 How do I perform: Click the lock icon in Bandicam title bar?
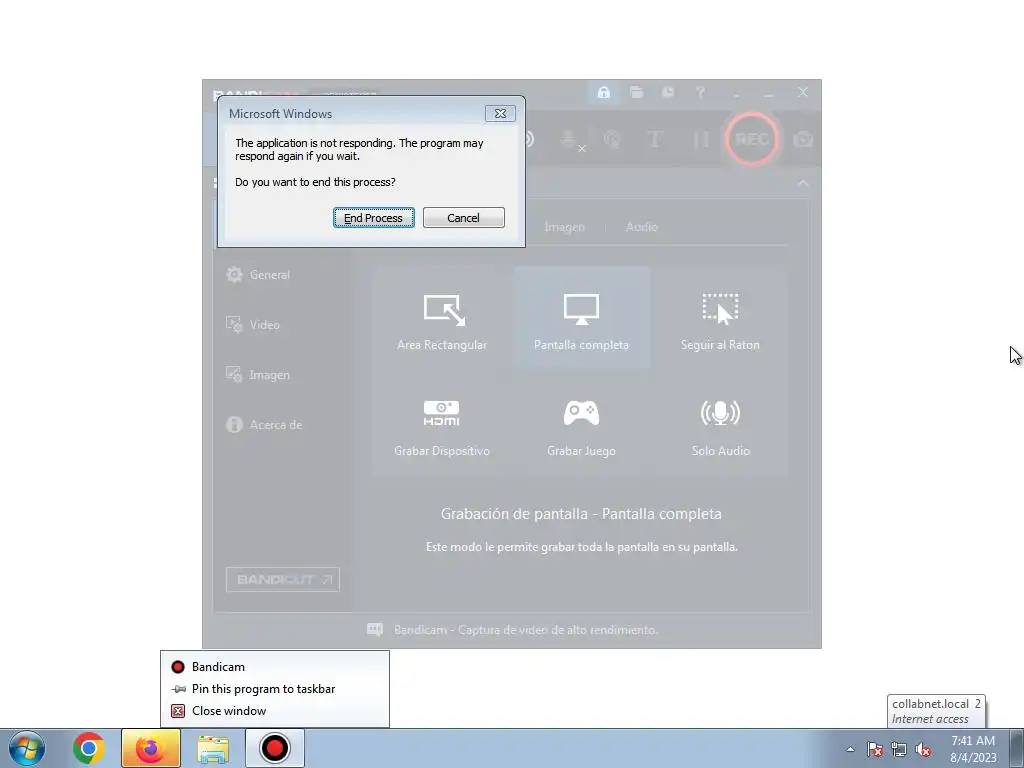(x=604, y=93)
